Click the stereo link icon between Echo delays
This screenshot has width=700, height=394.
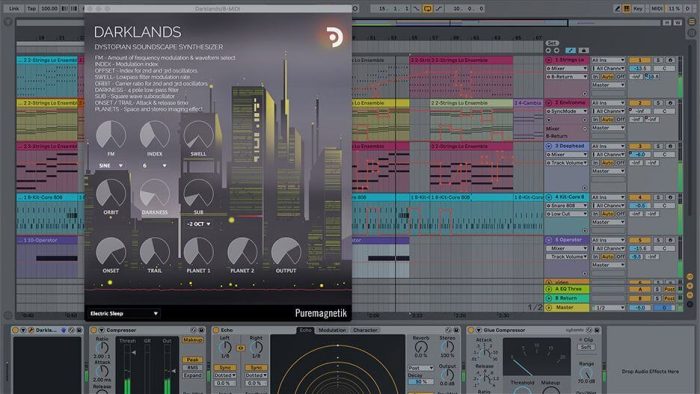[241, 348]
